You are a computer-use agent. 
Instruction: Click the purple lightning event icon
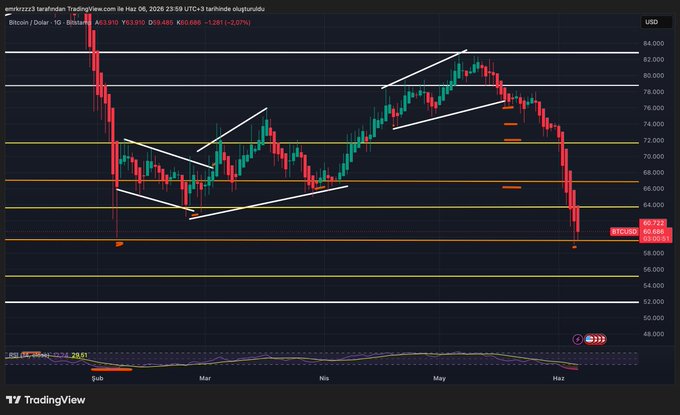tap(578, 339)
